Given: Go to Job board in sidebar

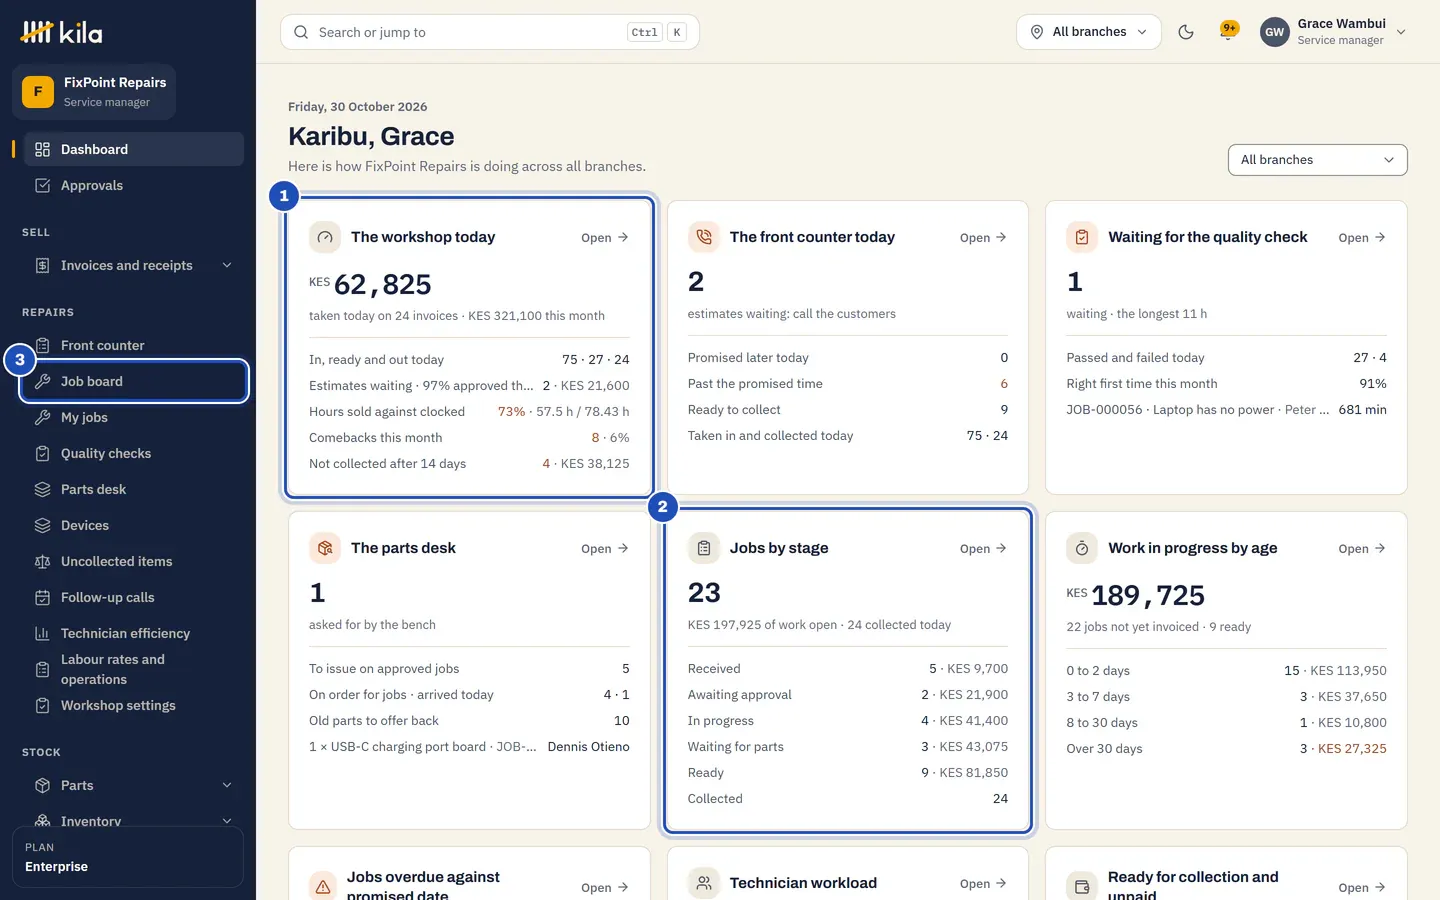Looking at the screenshot, I should tap(133, 381).
